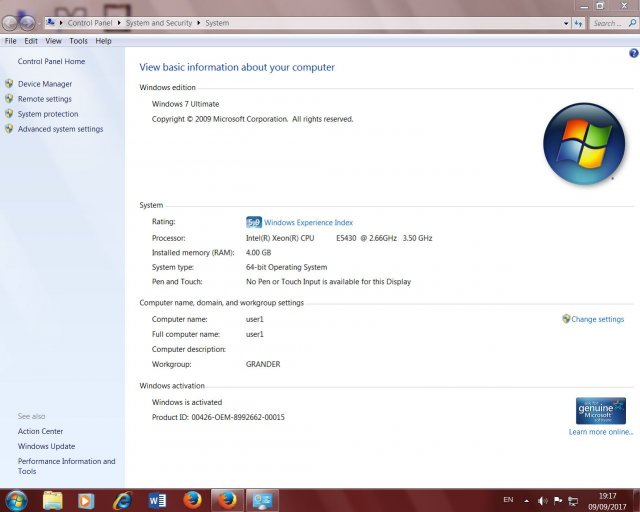Expand breadcrumb arrow after System and Security
This screenshot has width=640, height=512.
198,22
